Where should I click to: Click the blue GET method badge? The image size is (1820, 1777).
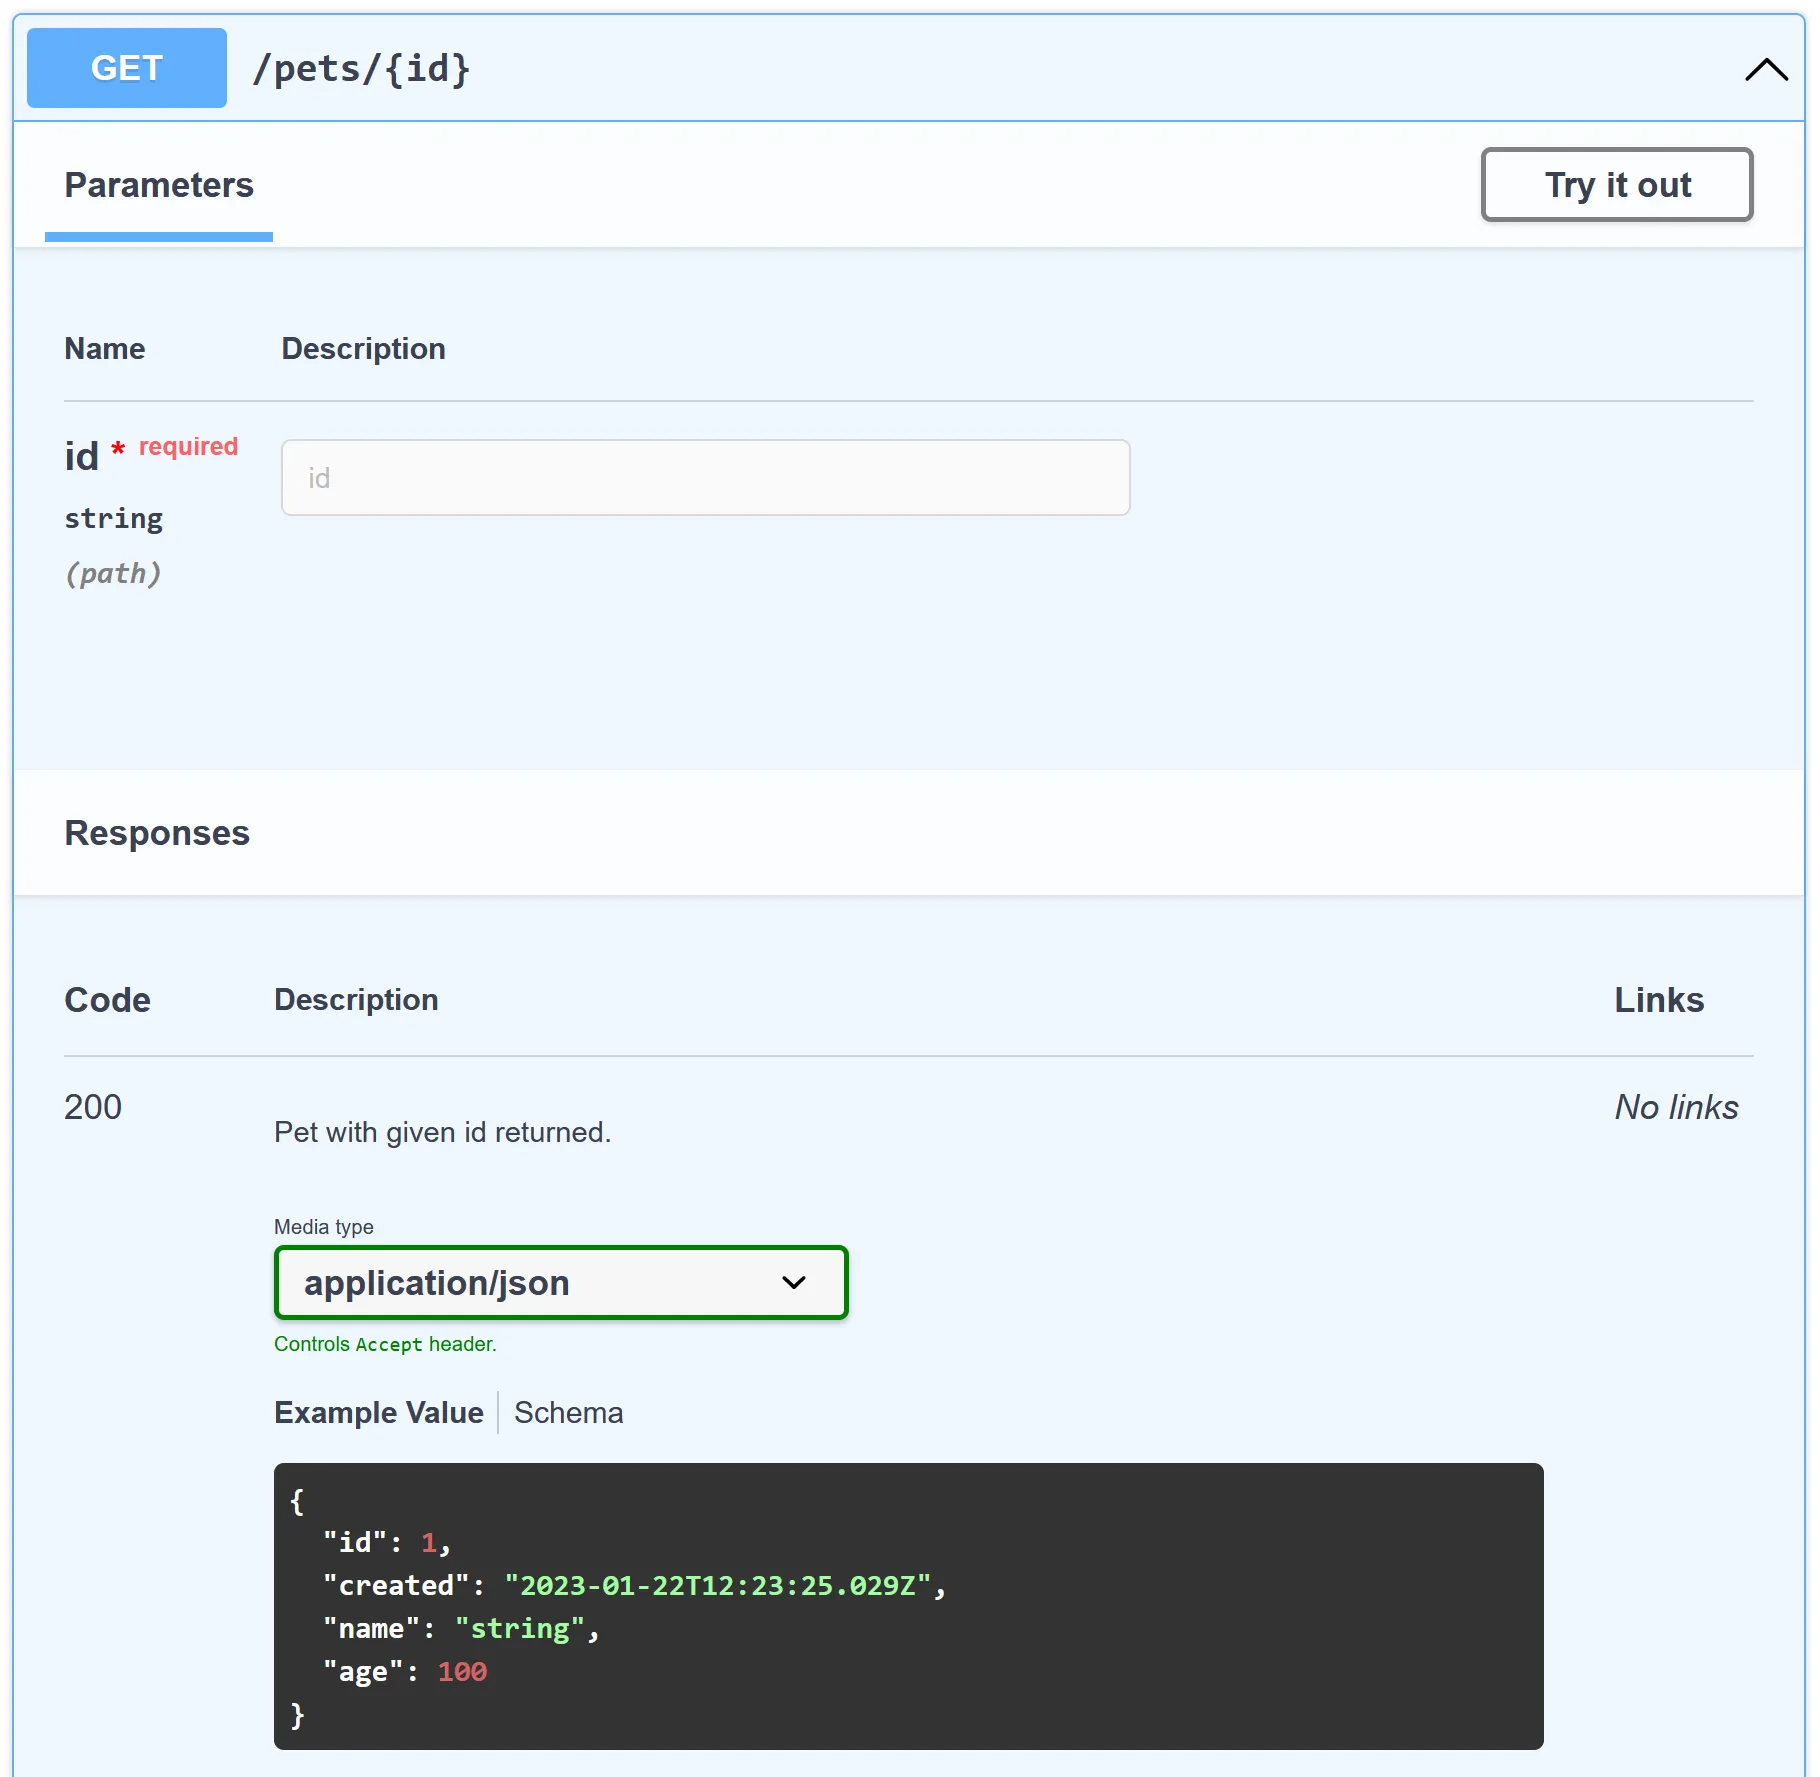[127, 68]
